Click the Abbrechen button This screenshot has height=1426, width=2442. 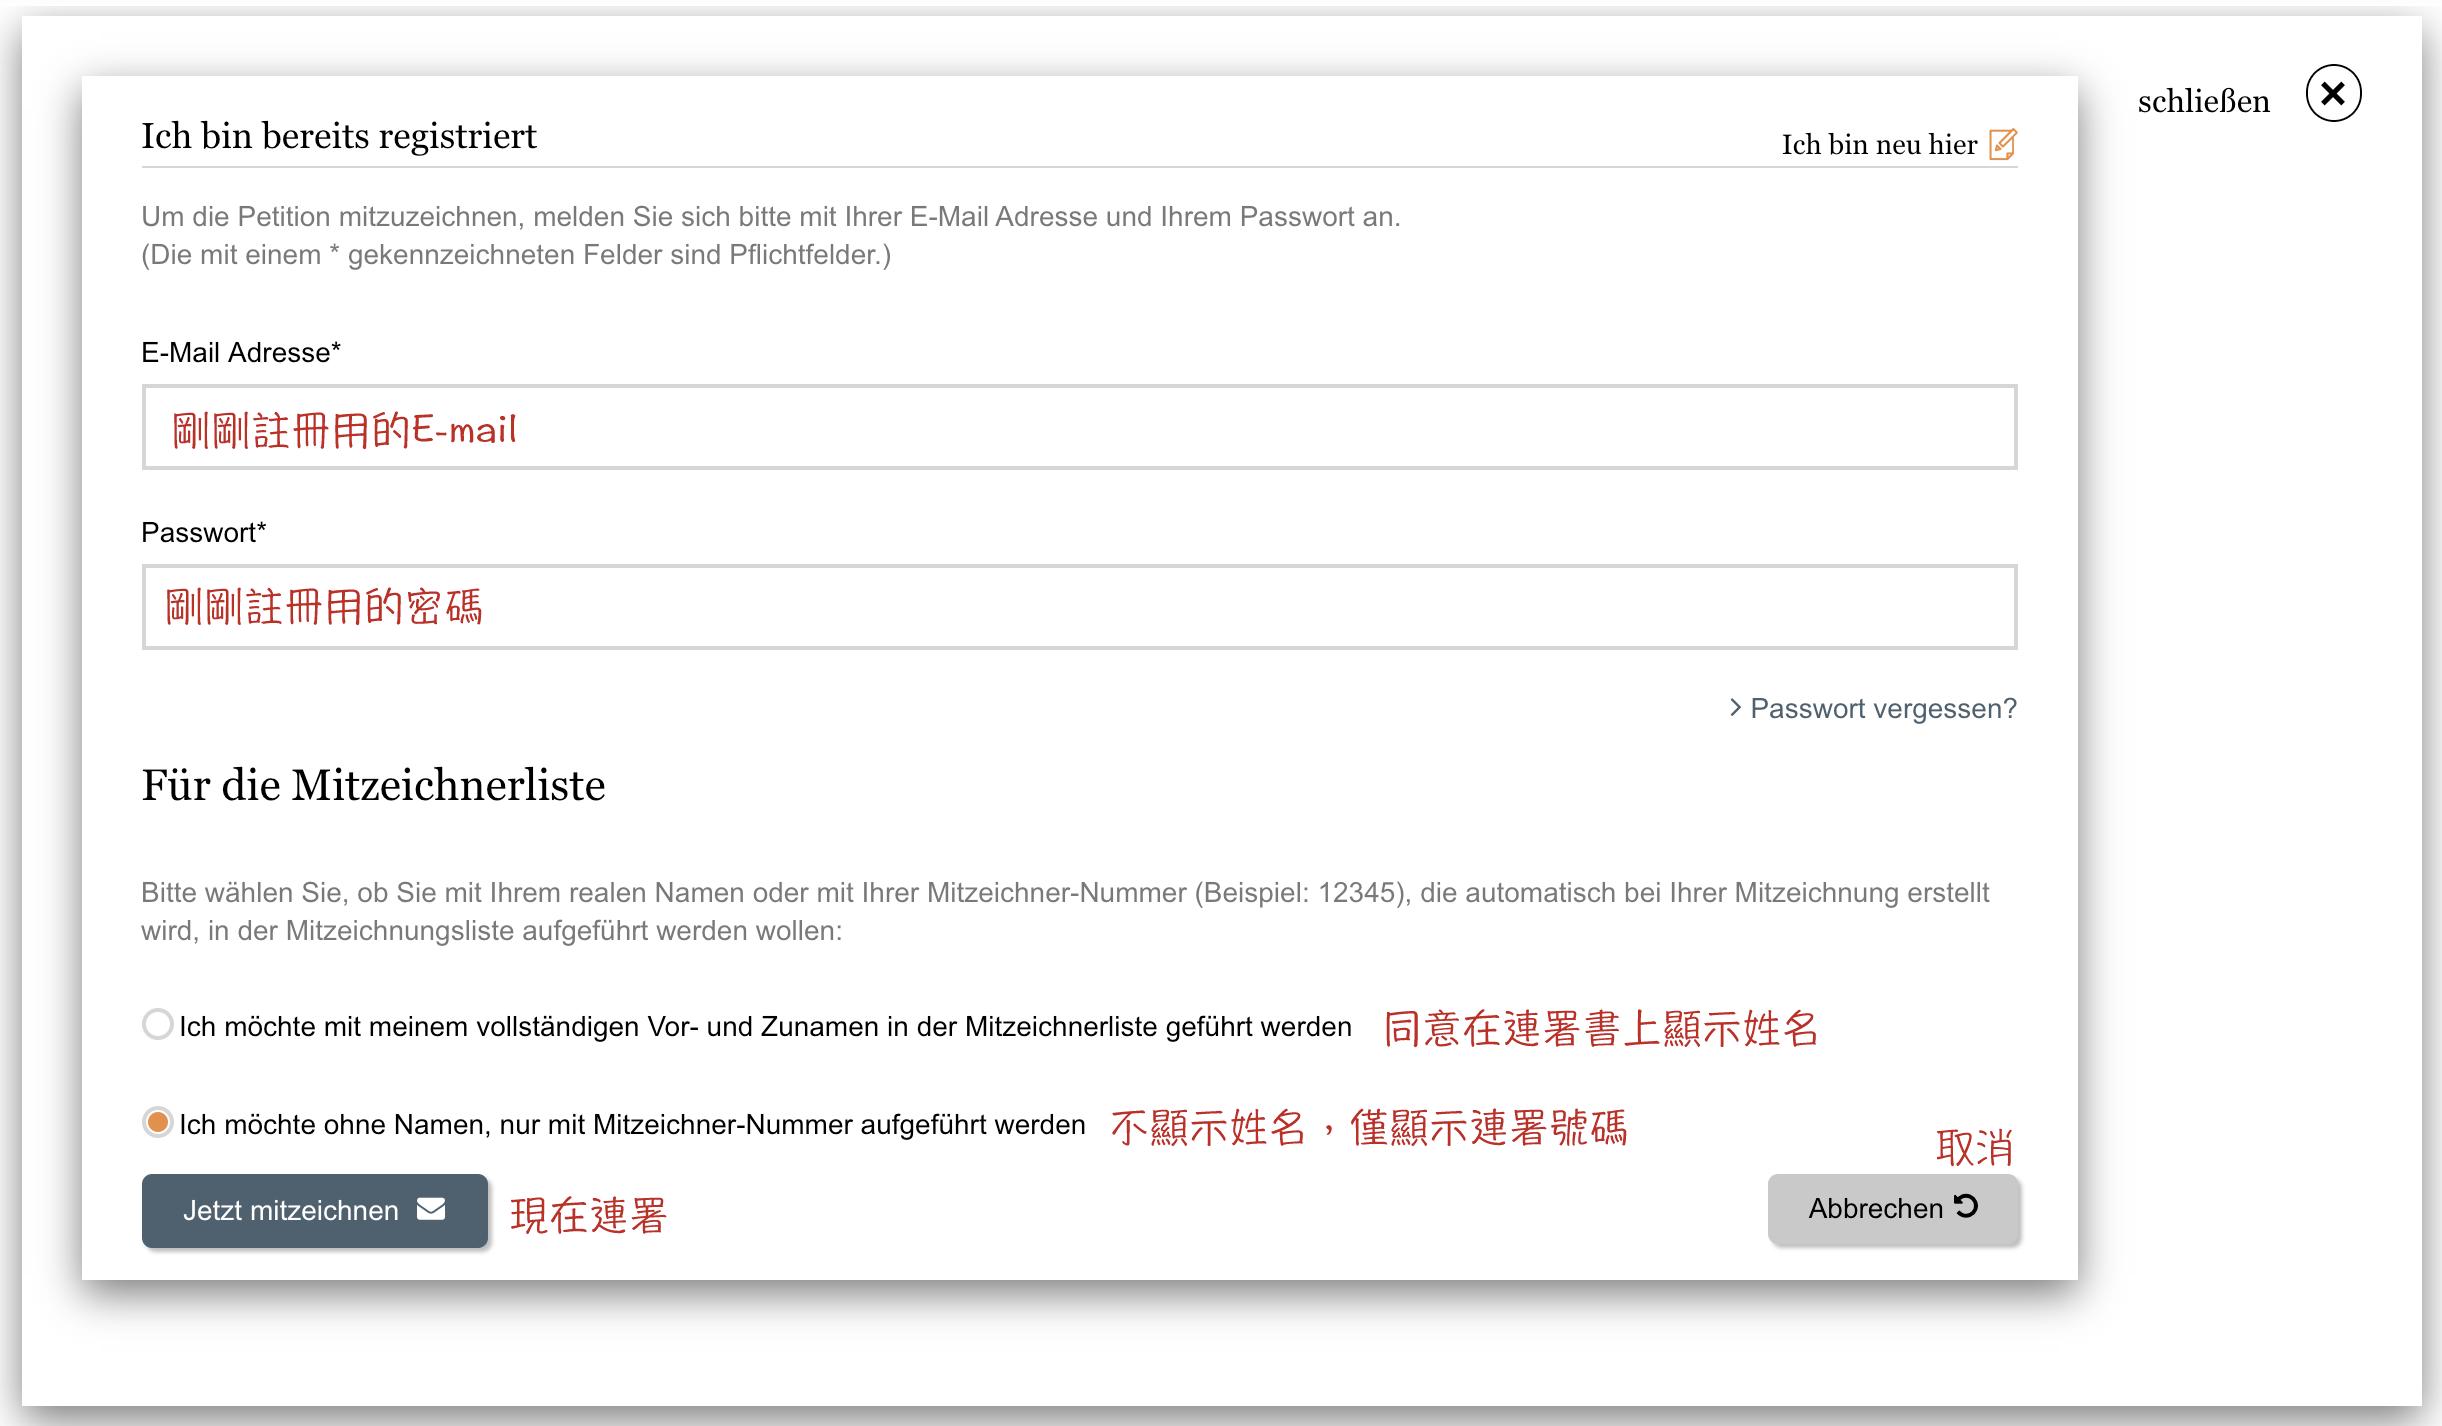[x=1893, y=1208]
